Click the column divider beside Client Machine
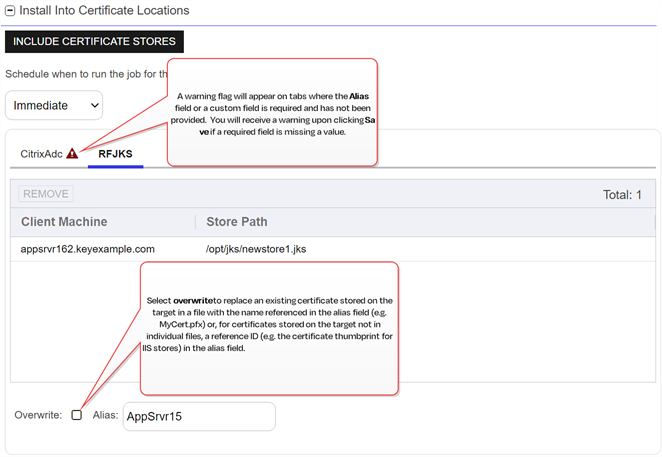The width and height of the screenshot is (662, 457). [x=195, y=222]
